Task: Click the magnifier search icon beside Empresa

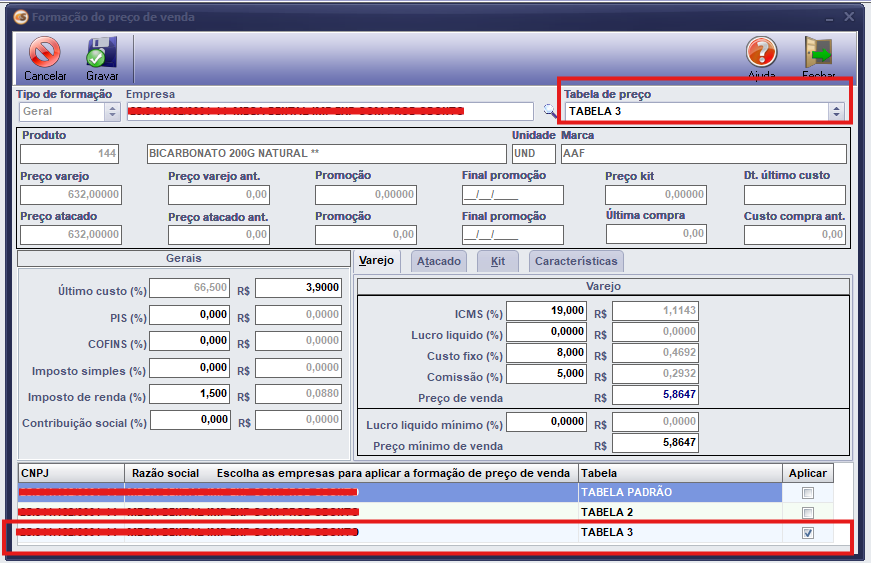Action: [x=549, y=111]
